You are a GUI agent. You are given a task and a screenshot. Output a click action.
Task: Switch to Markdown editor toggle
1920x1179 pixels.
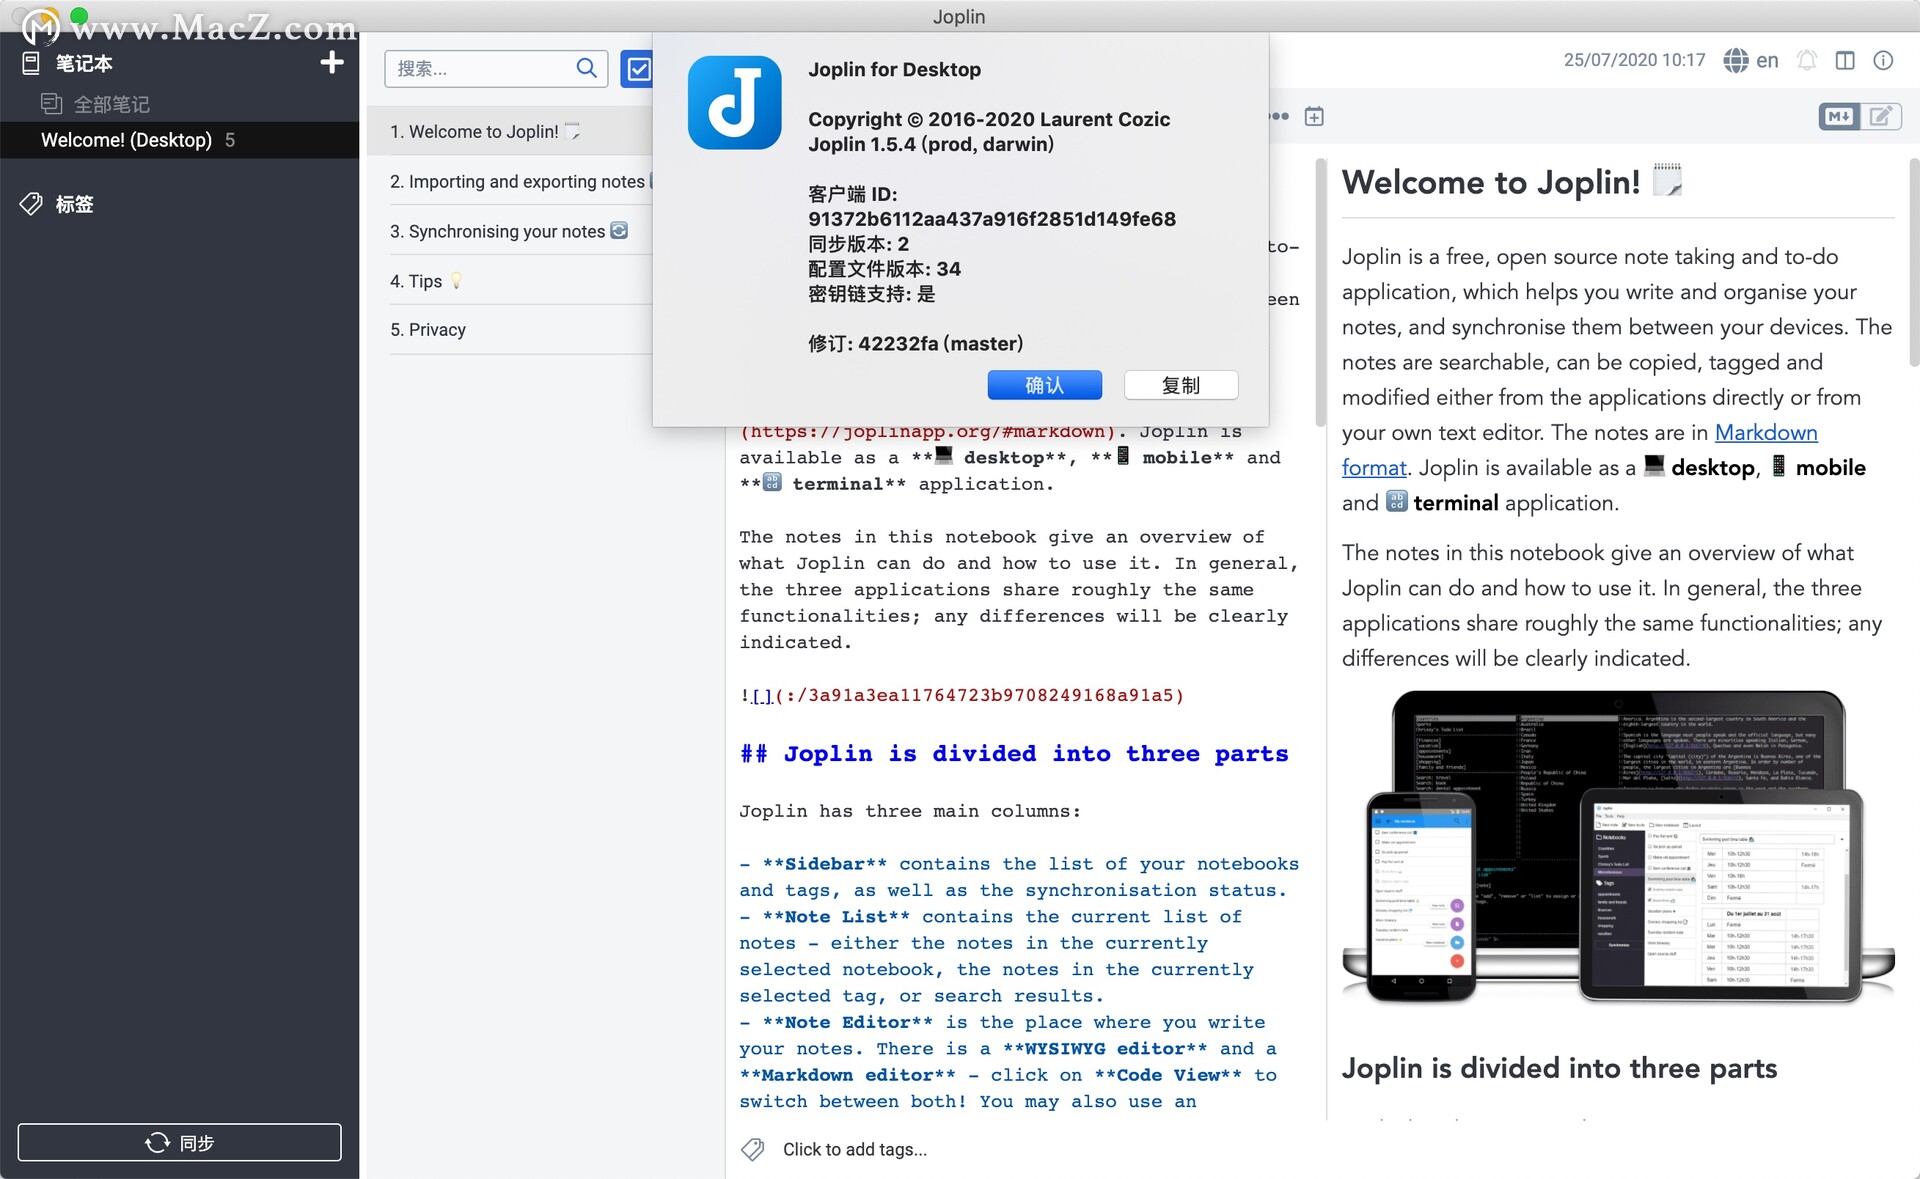[x=1839, y=117]
